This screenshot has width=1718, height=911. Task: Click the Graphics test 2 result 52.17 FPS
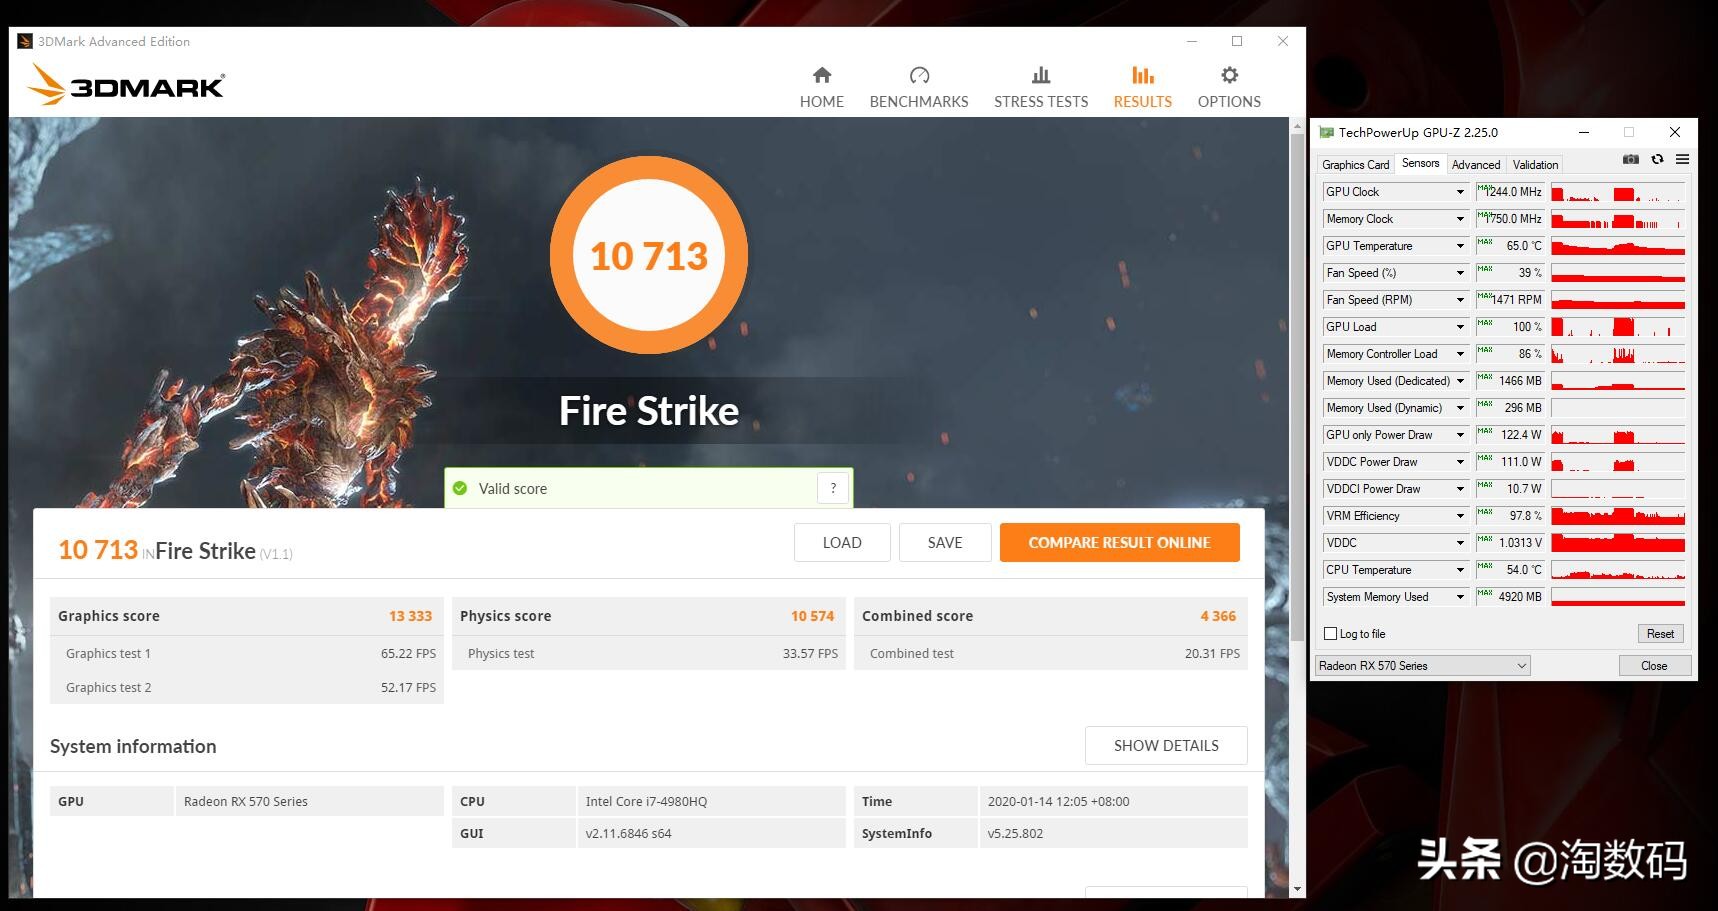coord(408,687)
